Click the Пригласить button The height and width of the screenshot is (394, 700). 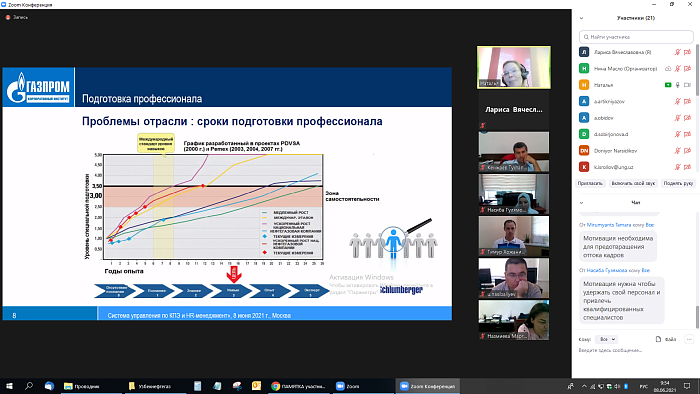[x=590, y=183]
